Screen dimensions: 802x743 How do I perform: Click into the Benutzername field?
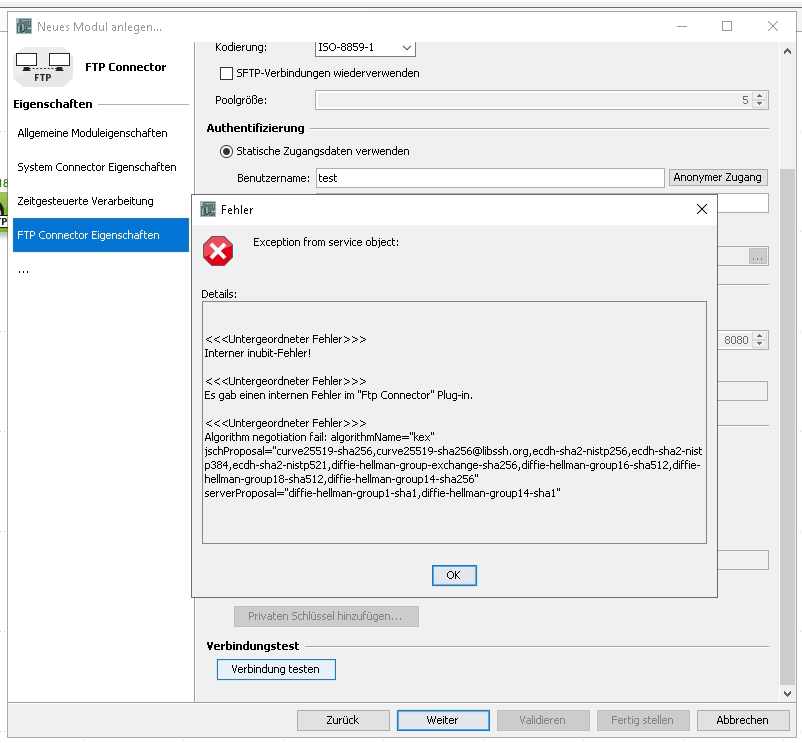[x=489, y=178]
